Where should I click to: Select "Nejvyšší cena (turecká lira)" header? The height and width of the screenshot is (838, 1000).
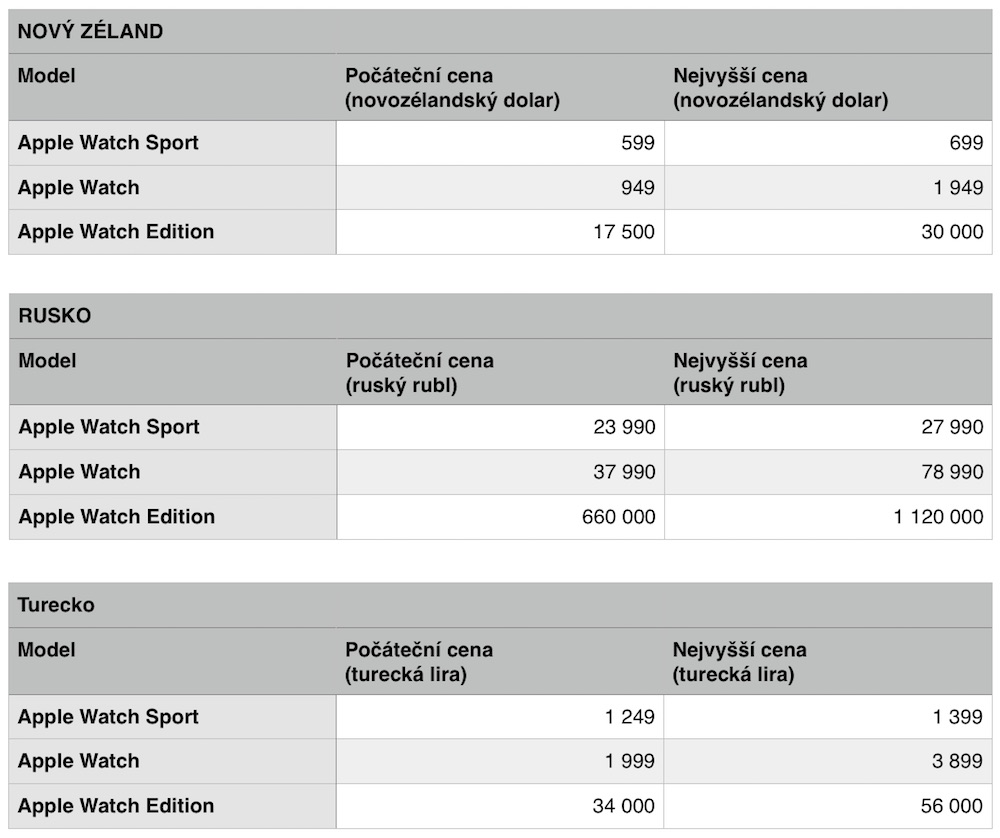tap(740, 662)
